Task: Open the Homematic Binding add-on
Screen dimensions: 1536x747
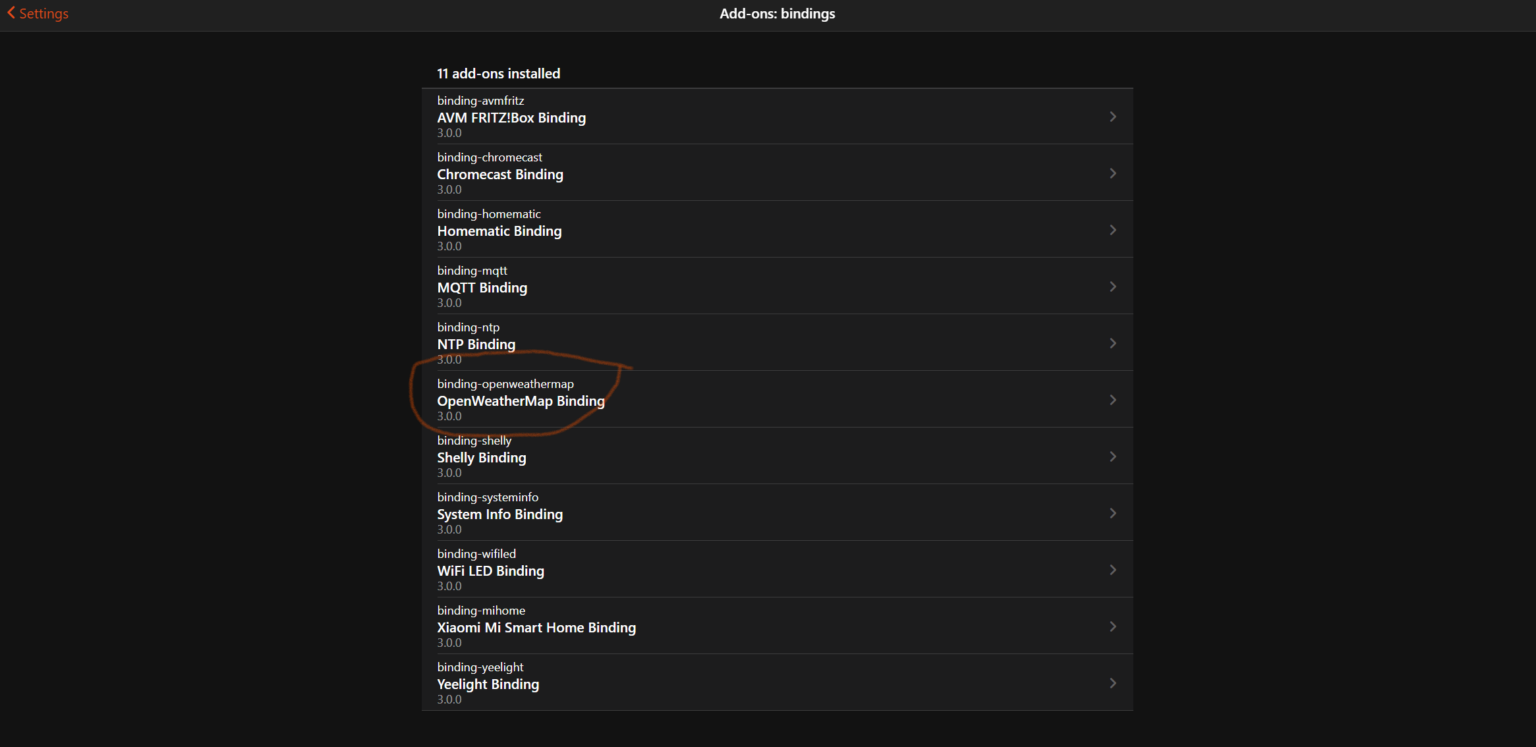Action: click(777, 230)
